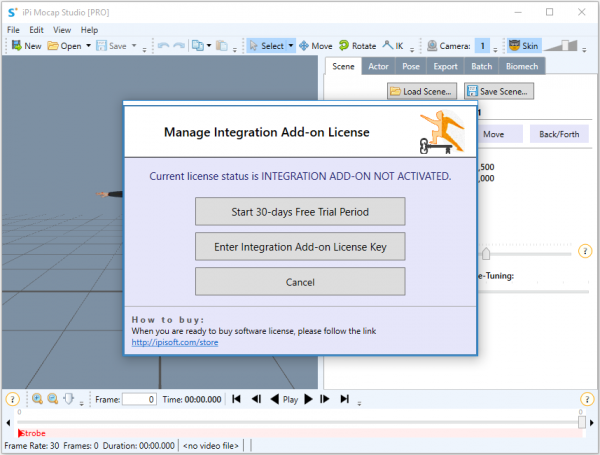This screenshot has height=455, width=600.
Task: Switch to the Biomech tab
Action: (x=522, y=67)
